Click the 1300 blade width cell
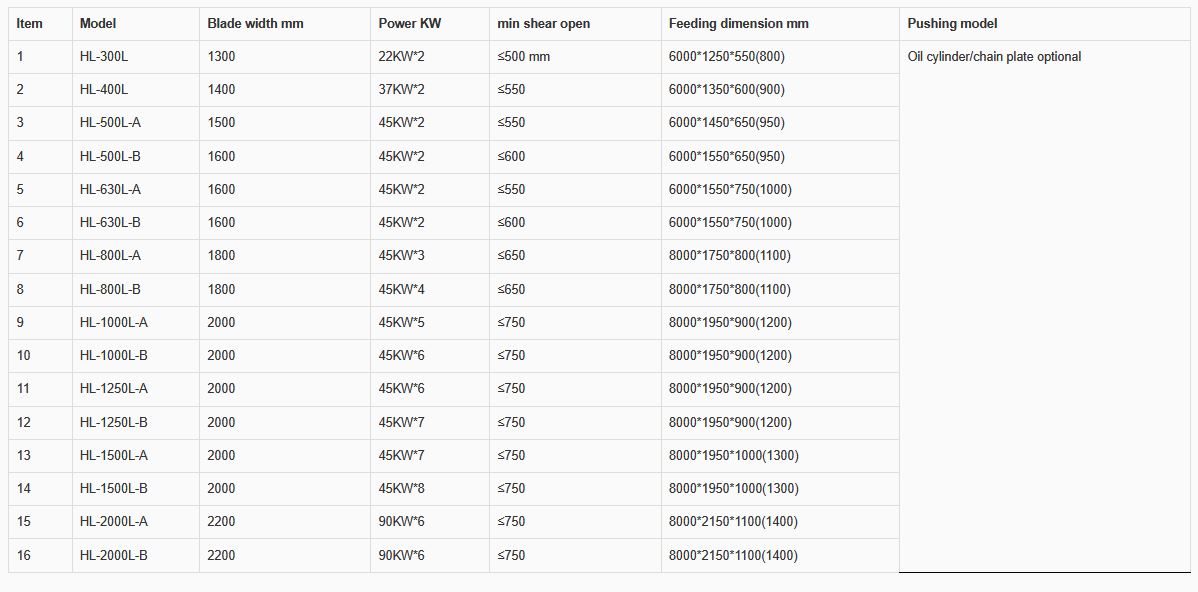 [222, 57]
